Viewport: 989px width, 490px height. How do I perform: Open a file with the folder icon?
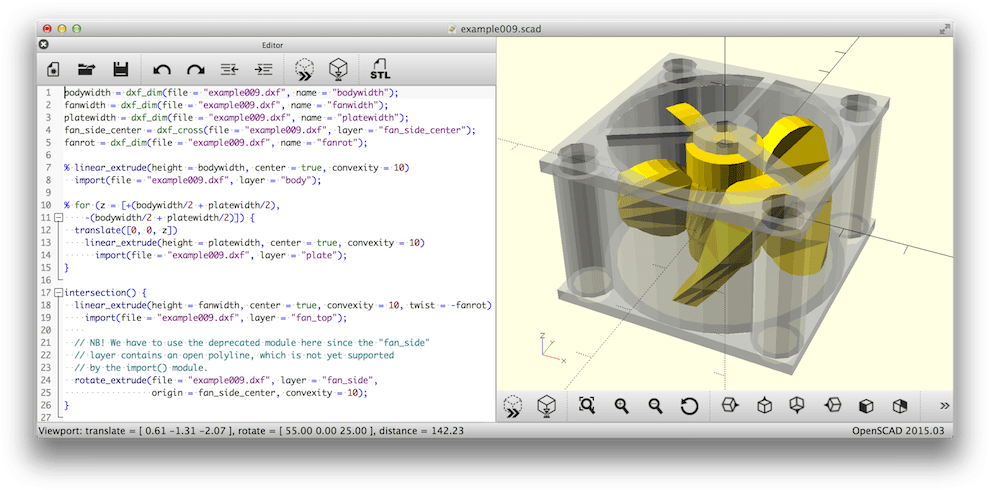point(87,70)
